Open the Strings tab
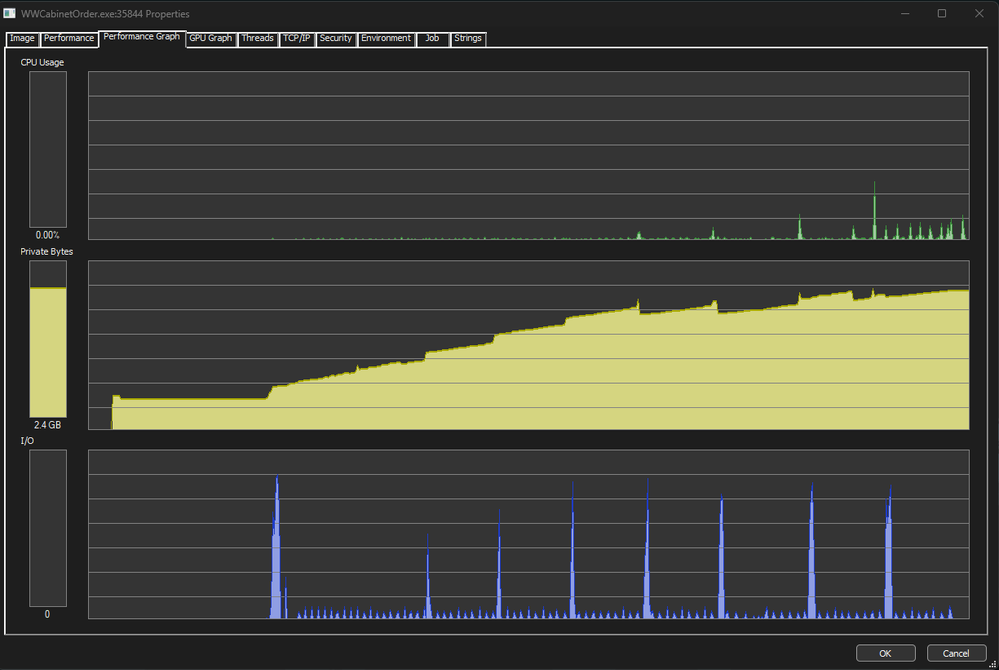The height and width of the screenshot is (670, 999). point(468,39)
